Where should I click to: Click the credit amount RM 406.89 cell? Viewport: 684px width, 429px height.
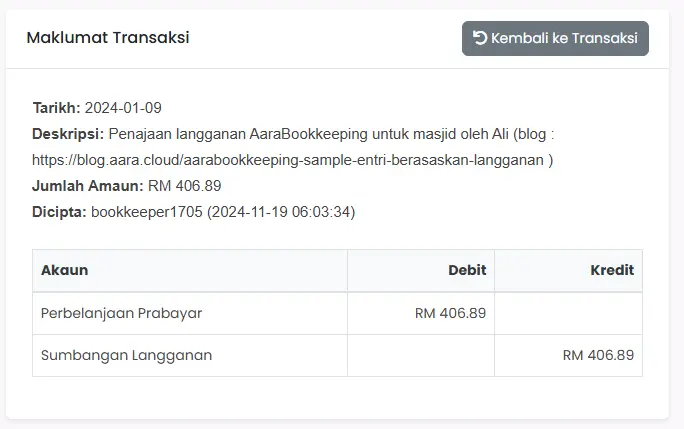pyautogui.click(x=568, y=355)
